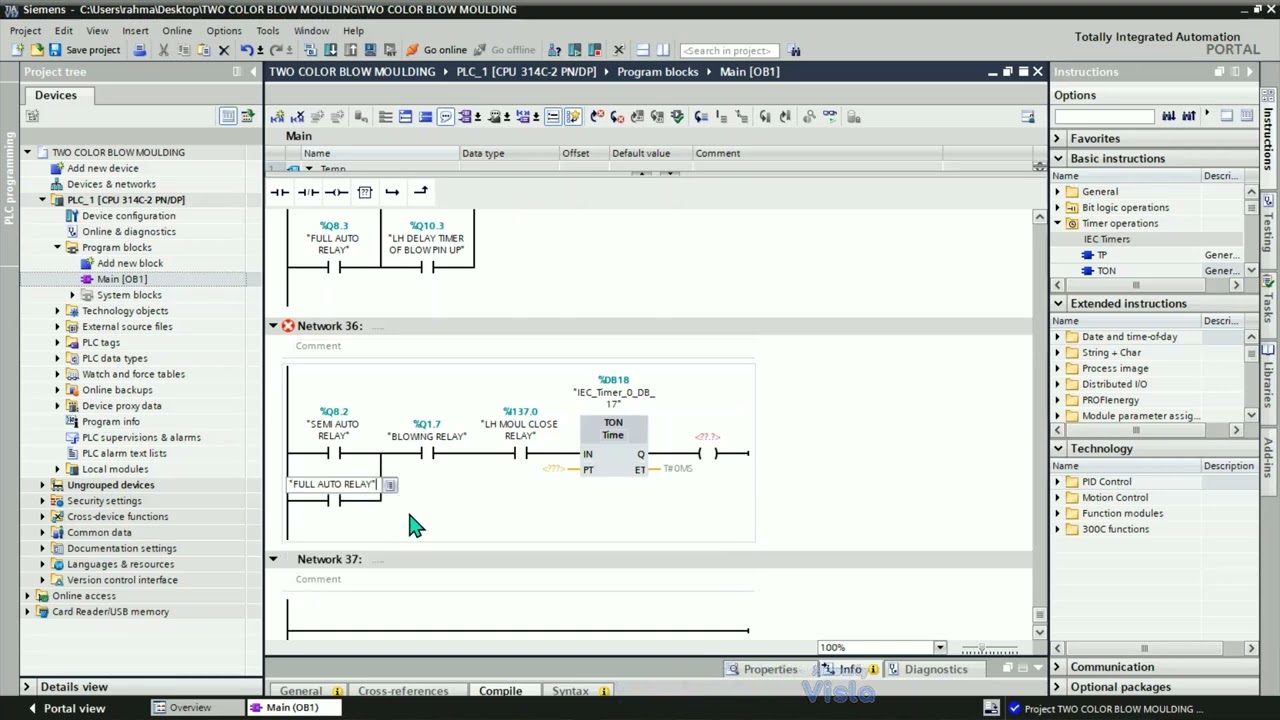Click the TON timer block icon in Instructions
Screen dimensions: 1280x720
click(x=1088, y=271)
